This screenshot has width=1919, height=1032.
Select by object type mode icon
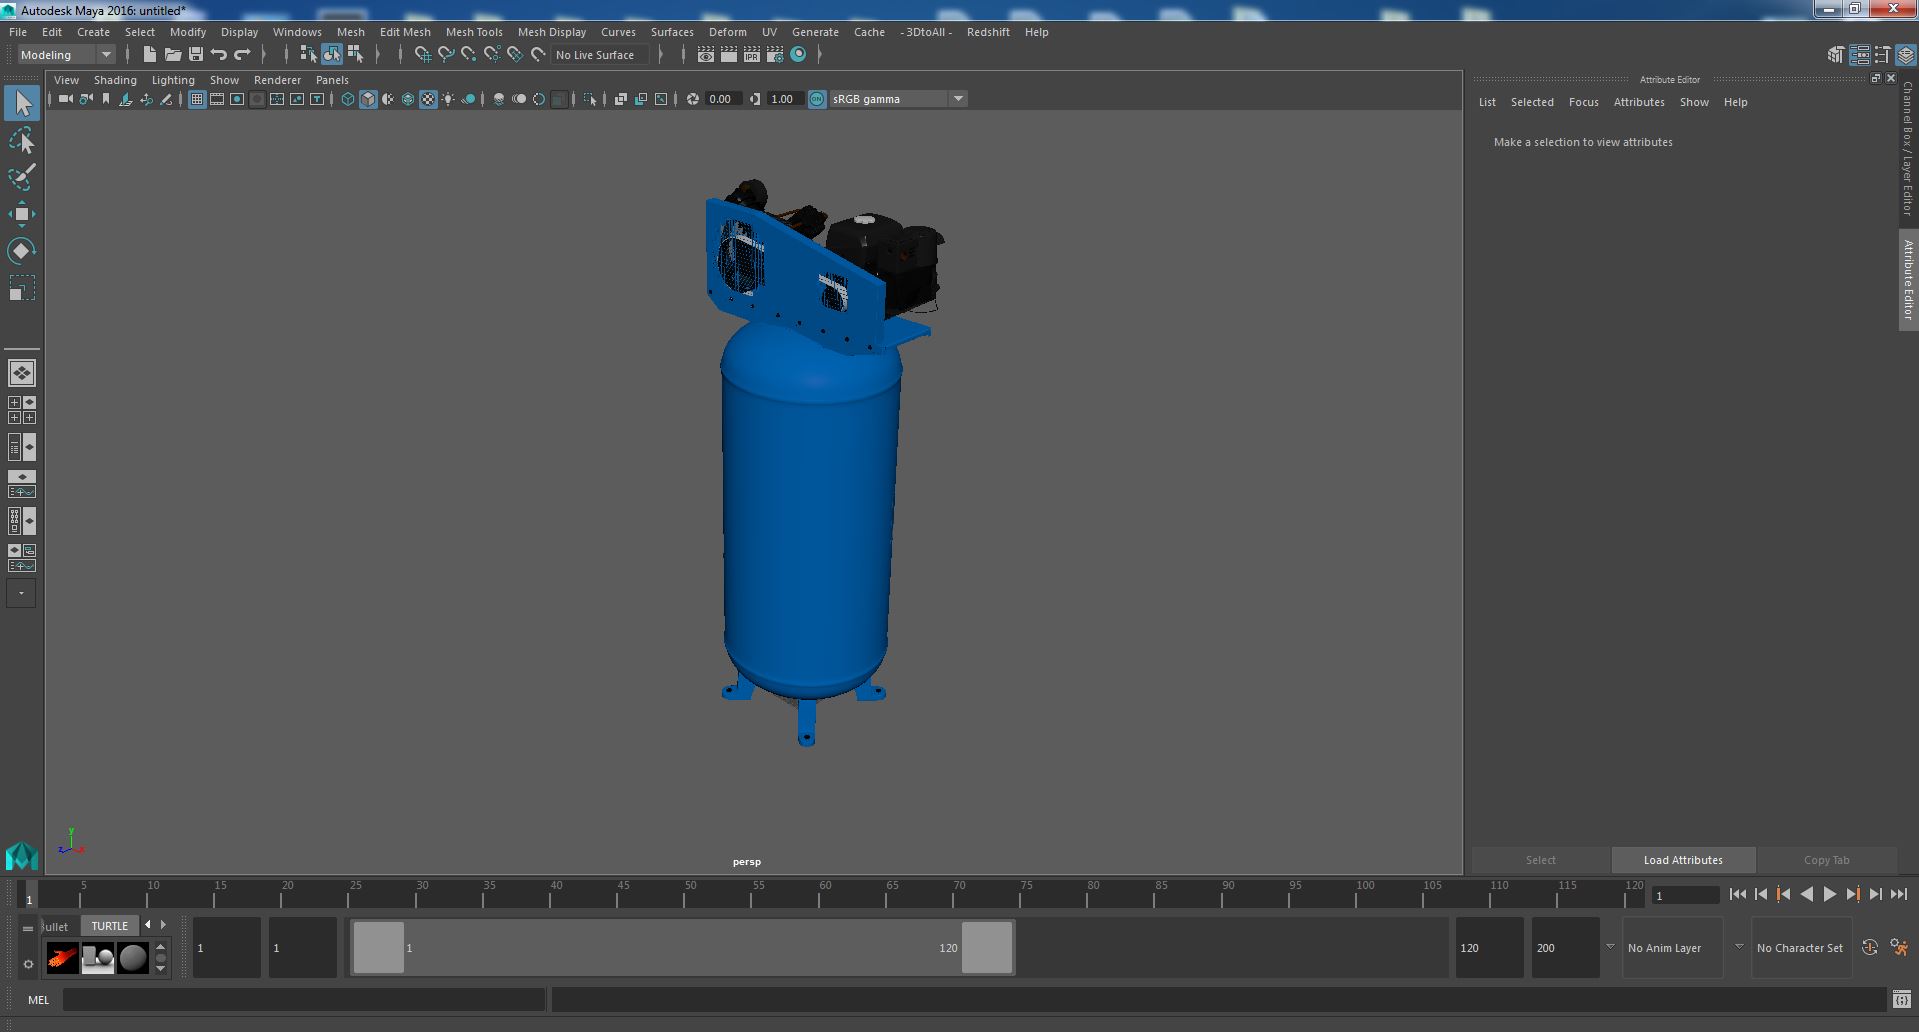332,54
